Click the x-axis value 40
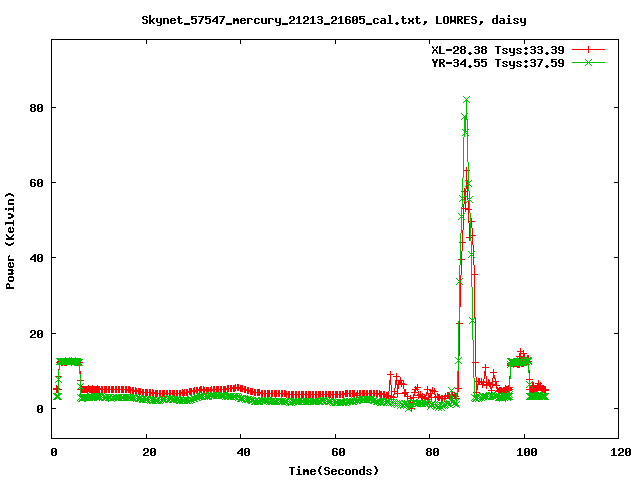Viewport: 640px width, 480px height. pos(244,452)
